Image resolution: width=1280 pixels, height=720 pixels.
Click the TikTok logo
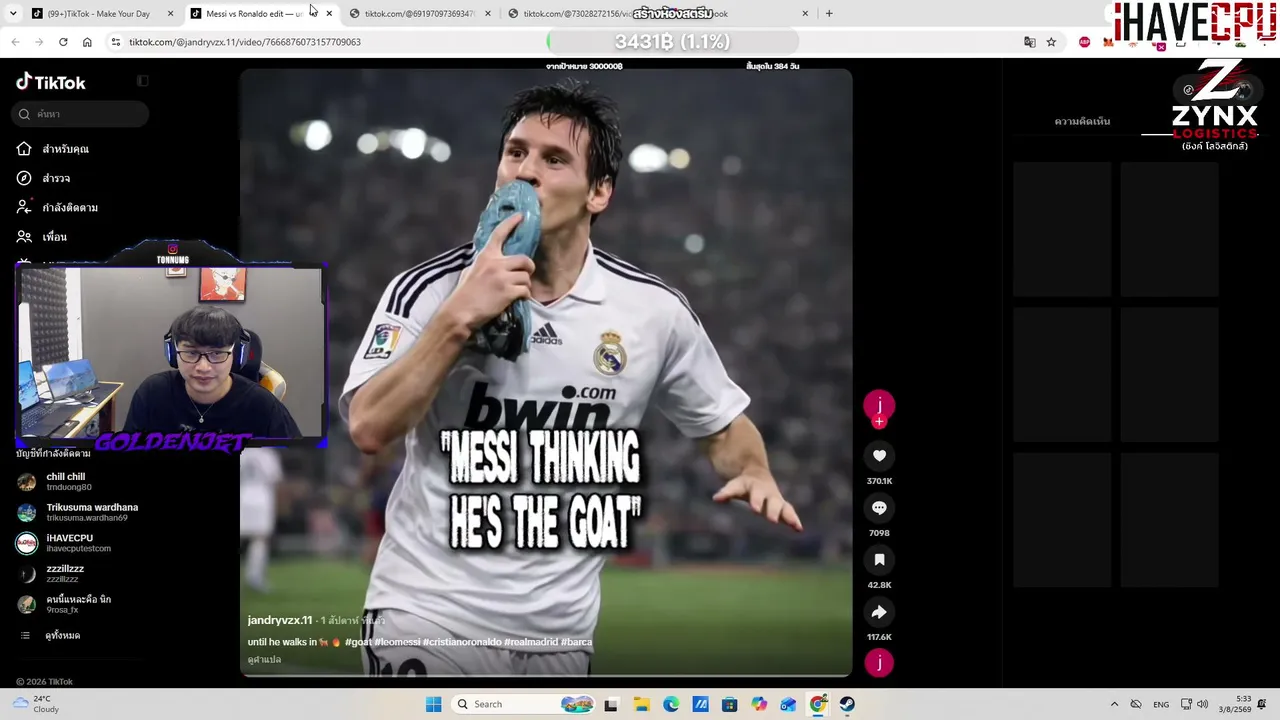51,82
